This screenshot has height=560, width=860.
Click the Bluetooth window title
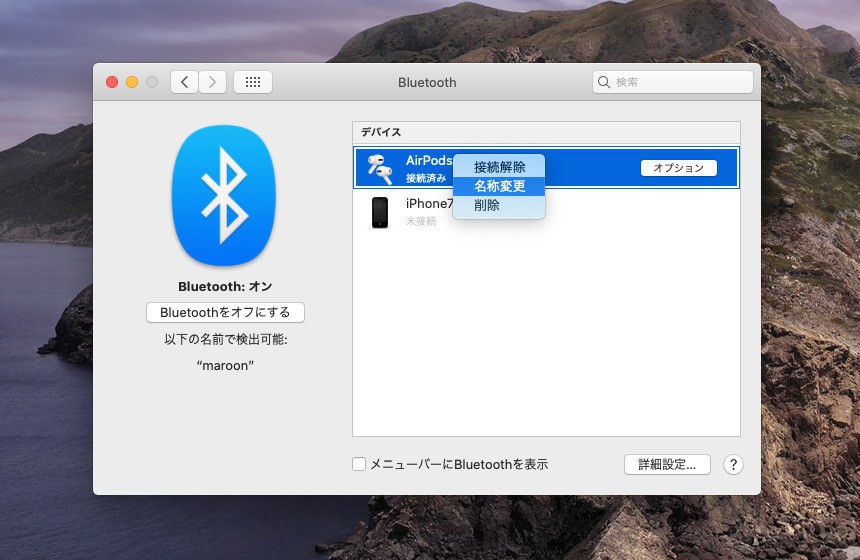click(x=427, y=82)
